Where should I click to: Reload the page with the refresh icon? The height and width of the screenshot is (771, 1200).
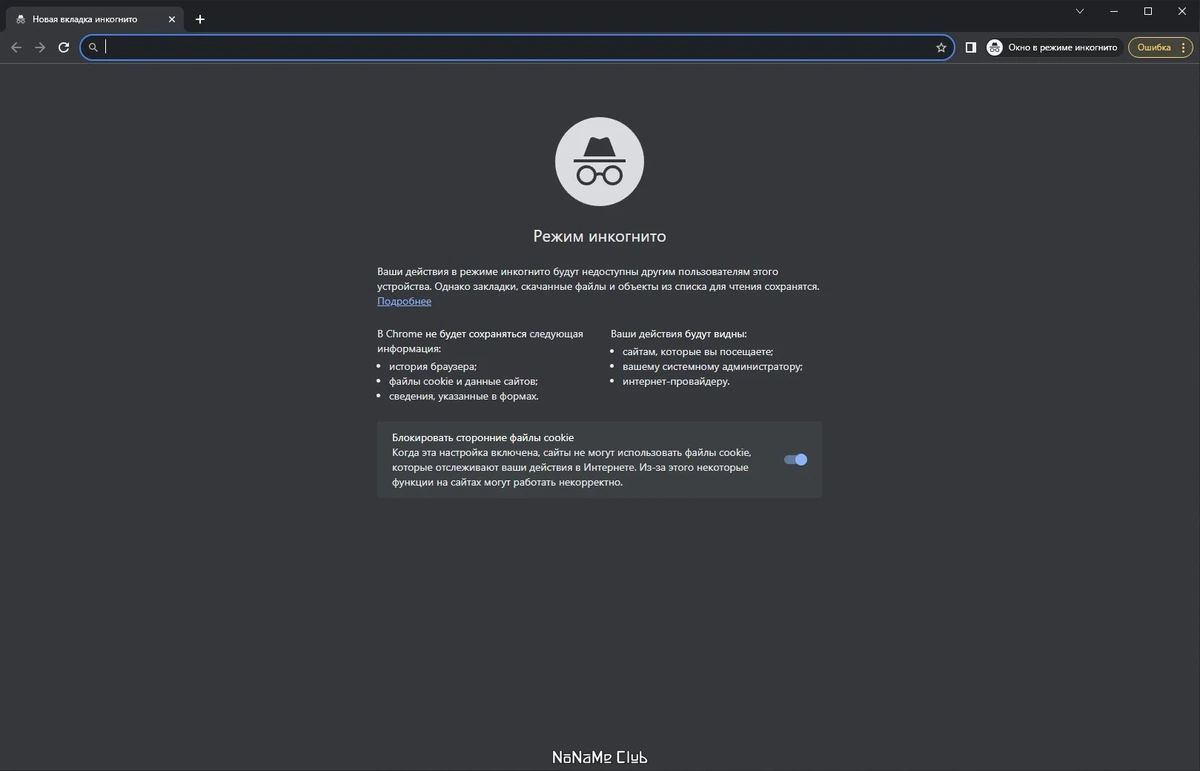pyautogui.click(x=64, y=47)
